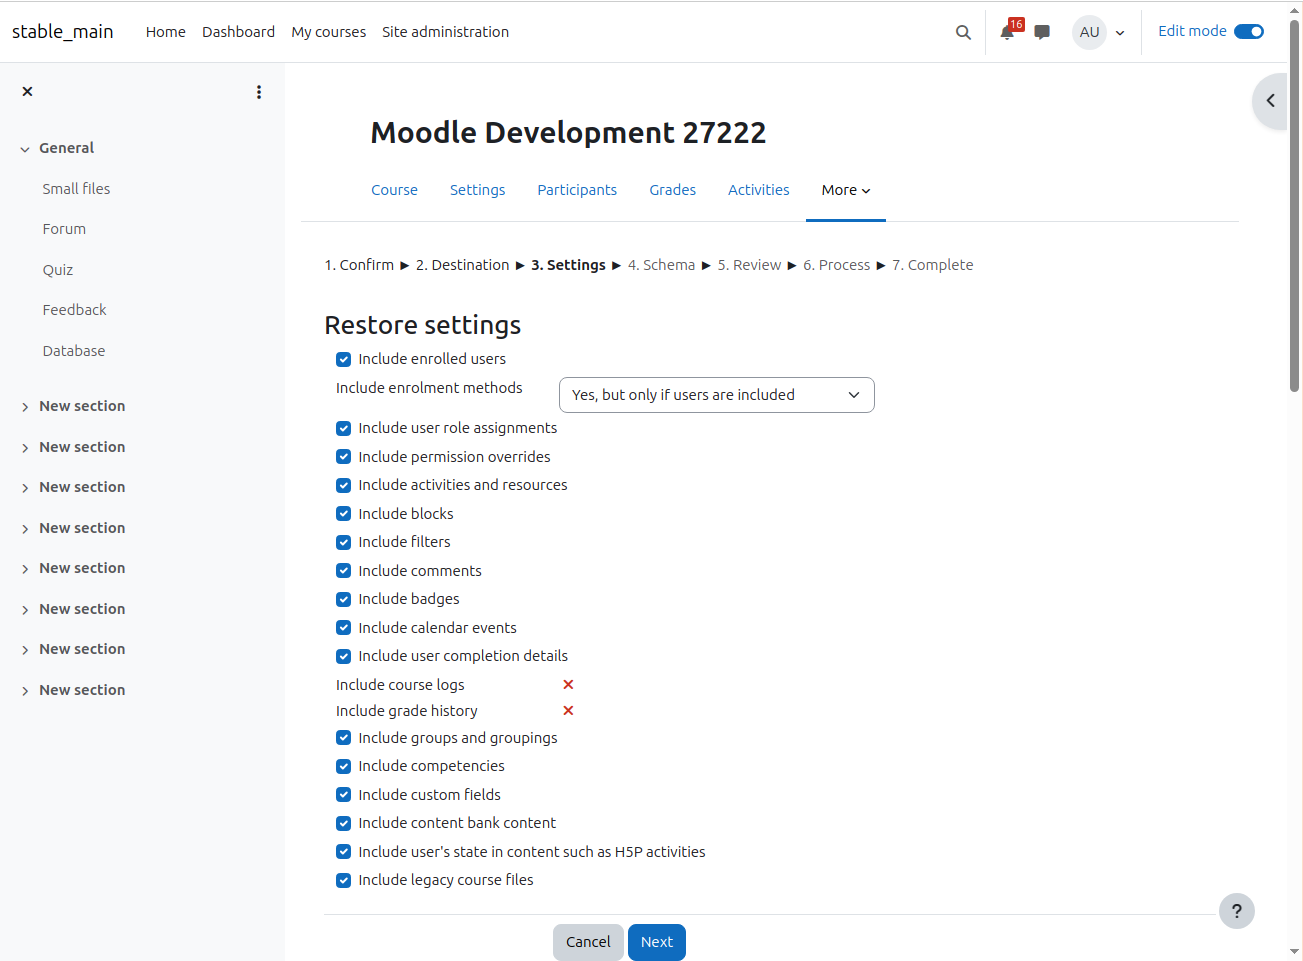Uncheck Include groups and groupings
Viewport: 1303px width, 961px height.
tap(343, 738)
